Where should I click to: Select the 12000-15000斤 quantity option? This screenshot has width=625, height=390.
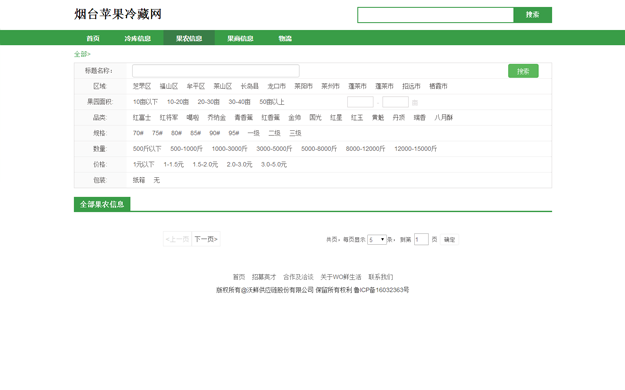[x=416, y=149]
